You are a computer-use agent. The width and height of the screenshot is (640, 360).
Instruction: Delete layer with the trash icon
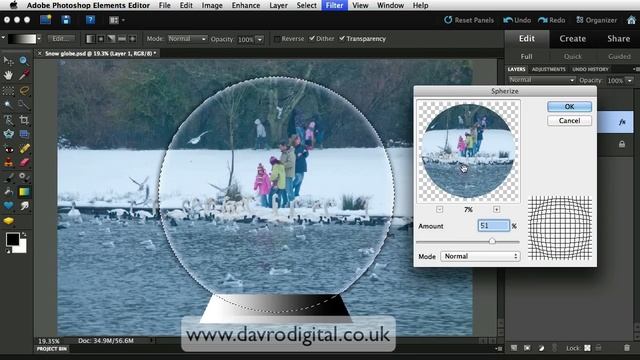click(x=627, y=348)
